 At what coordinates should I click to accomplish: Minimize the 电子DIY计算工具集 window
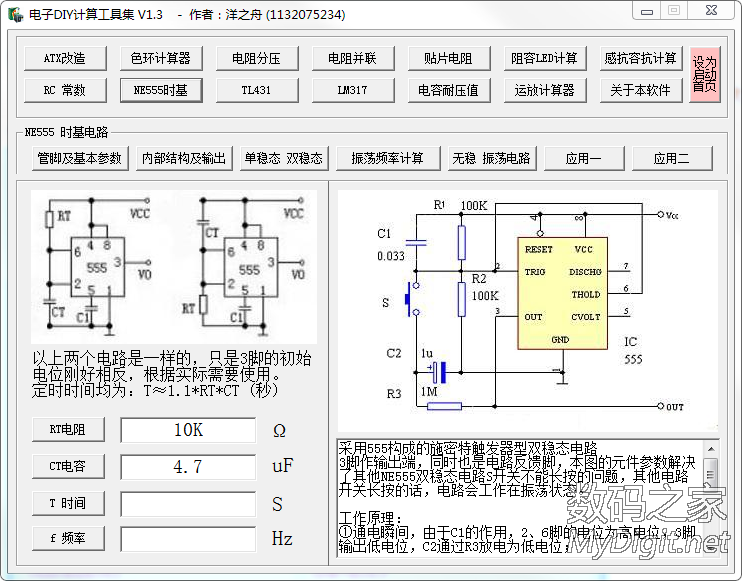[x=647, y=11]
